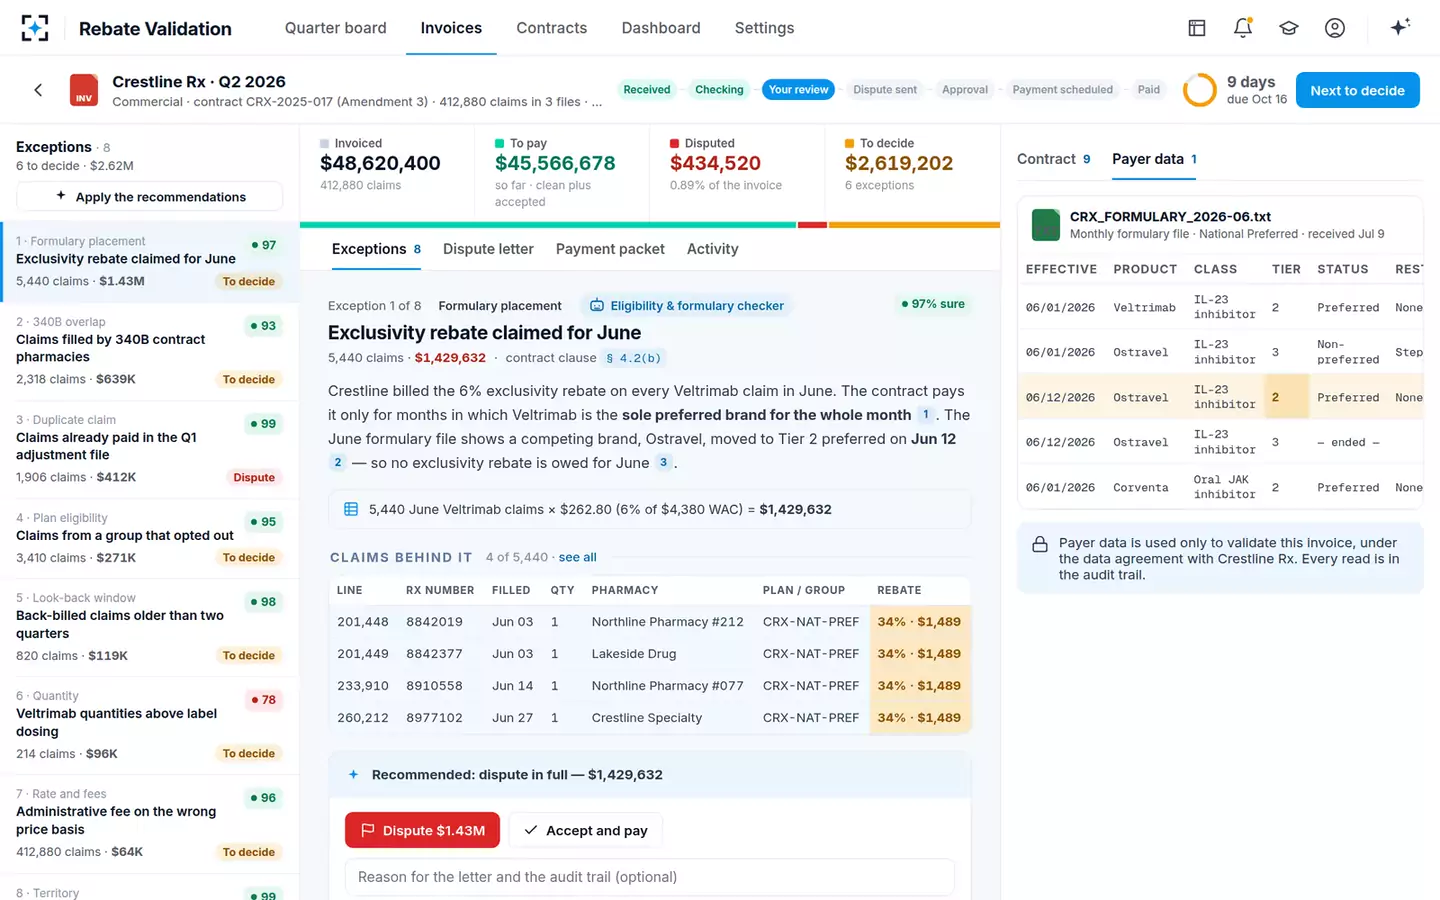Focus the reason for the letter input field

650,877
